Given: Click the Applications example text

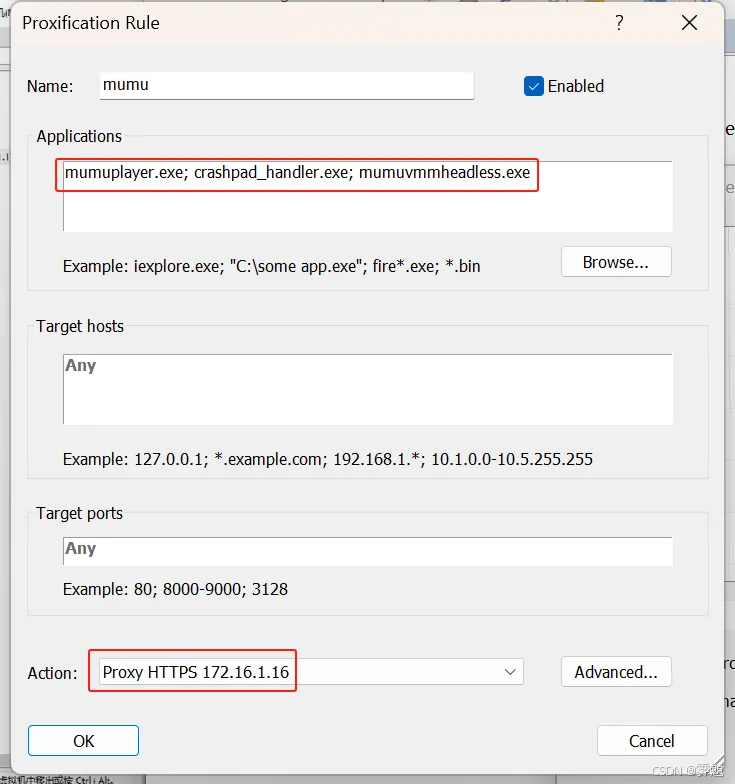Looking at the screenshot, I should tap(272, 266).
